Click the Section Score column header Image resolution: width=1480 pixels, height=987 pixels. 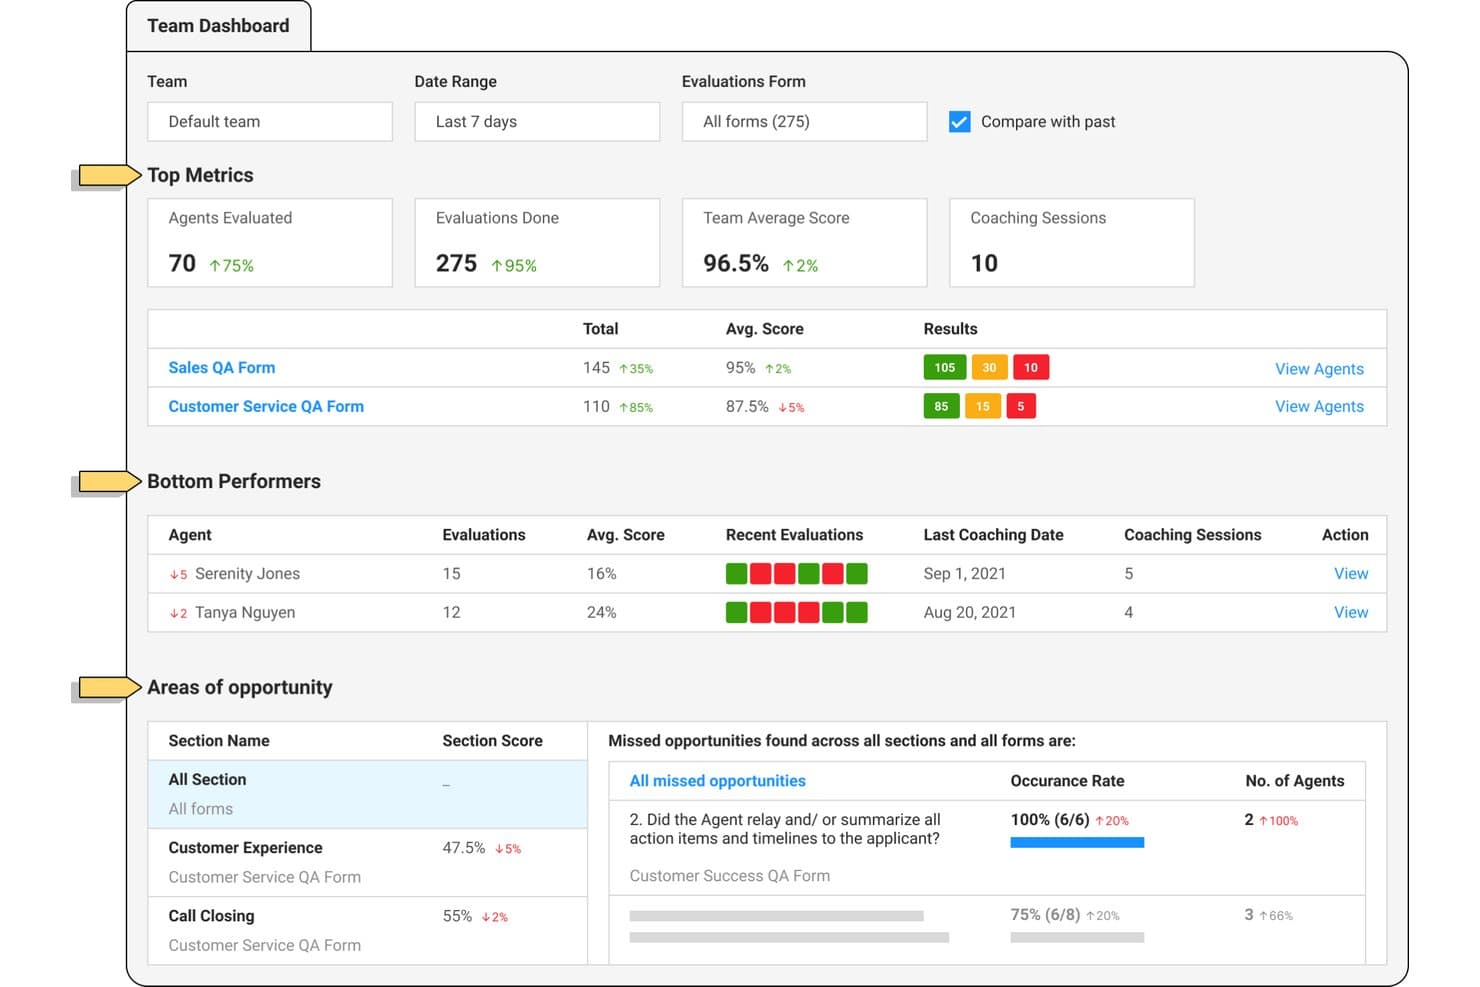pyautogui.click(x=492, y=741)
